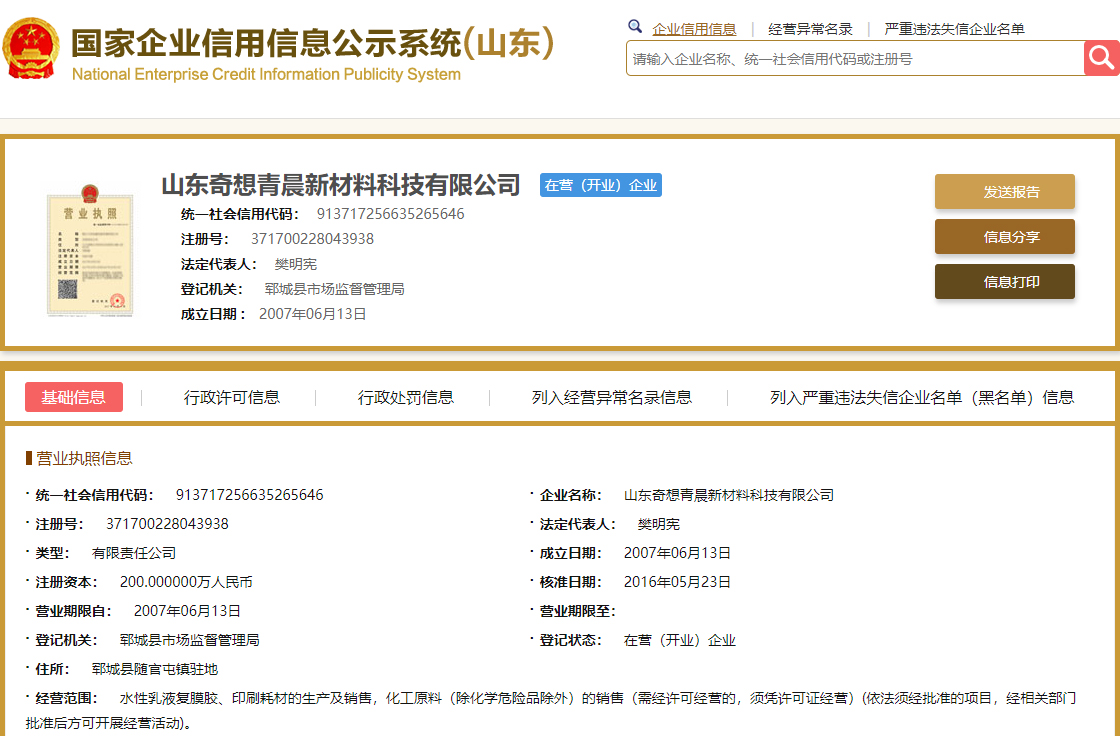
Task: Select the 经营异常名录 search category
Action: point(810,29)
